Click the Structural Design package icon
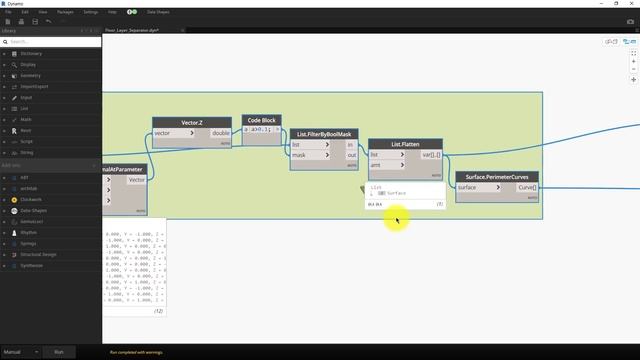640x360 pixels. (x=14, y=255)
